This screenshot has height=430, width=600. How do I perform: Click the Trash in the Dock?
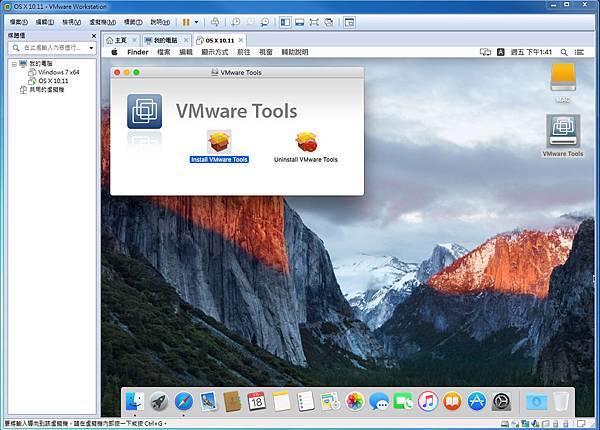coord(561,402)
